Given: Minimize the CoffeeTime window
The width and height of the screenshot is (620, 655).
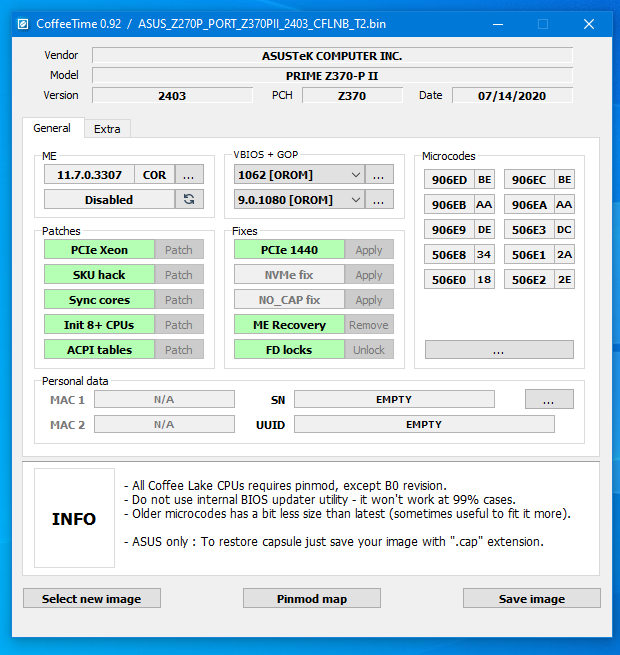Looking at the screenshot, I should [x=498, y=24].
